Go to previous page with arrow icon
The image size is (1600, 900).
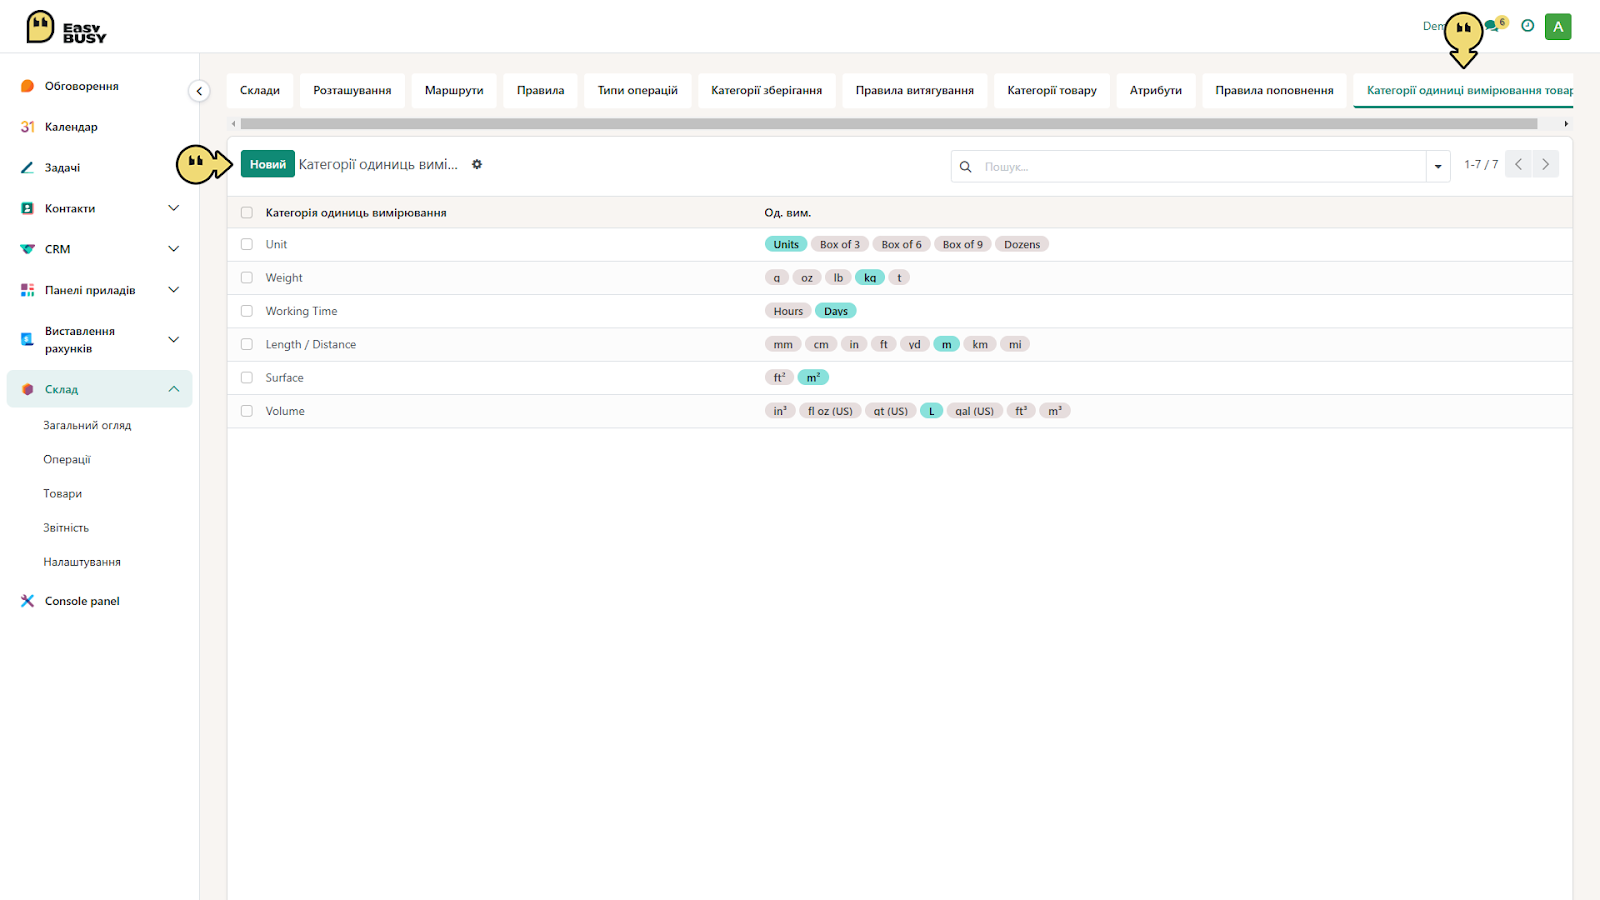coord(1518,164)
